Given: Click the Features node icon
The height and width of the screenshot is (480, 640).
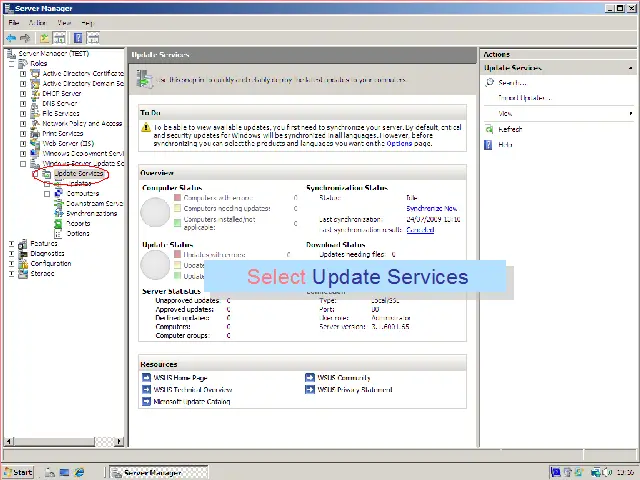Looking at the screenshot, I should (x=23, y=244).
